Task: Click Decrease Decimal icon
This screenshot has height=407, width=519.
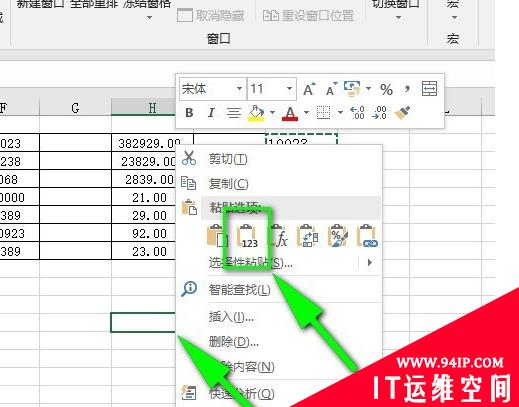Action: coord(379,113)
